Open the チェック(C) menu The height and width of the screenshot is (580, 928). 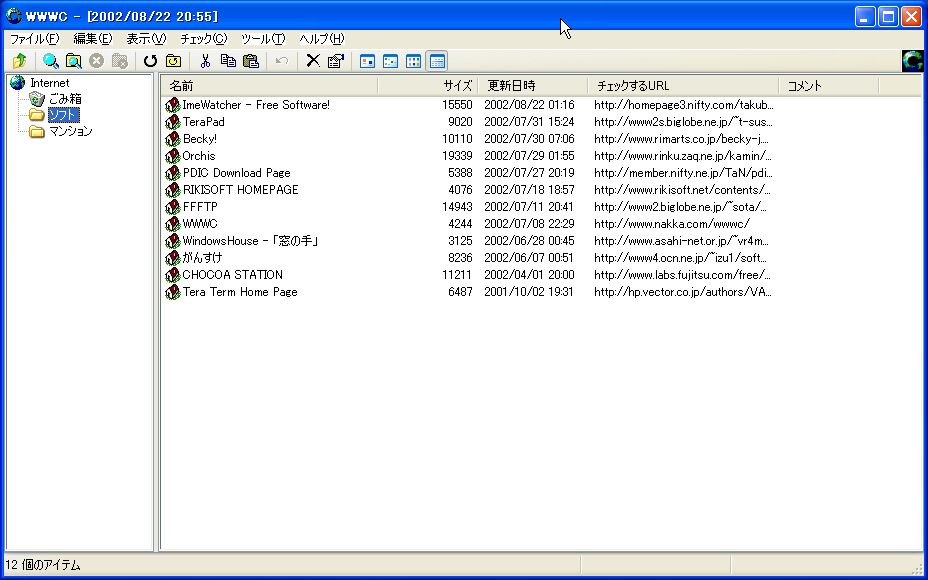pyautogui.click(x=204, y=39)
